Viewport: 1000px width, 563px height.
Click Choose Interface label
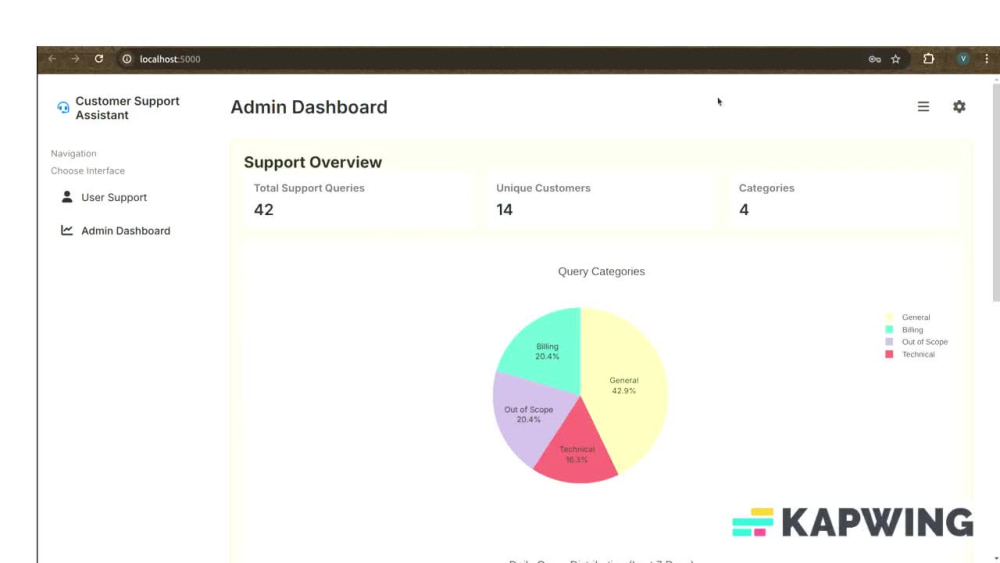pos(87,171)
